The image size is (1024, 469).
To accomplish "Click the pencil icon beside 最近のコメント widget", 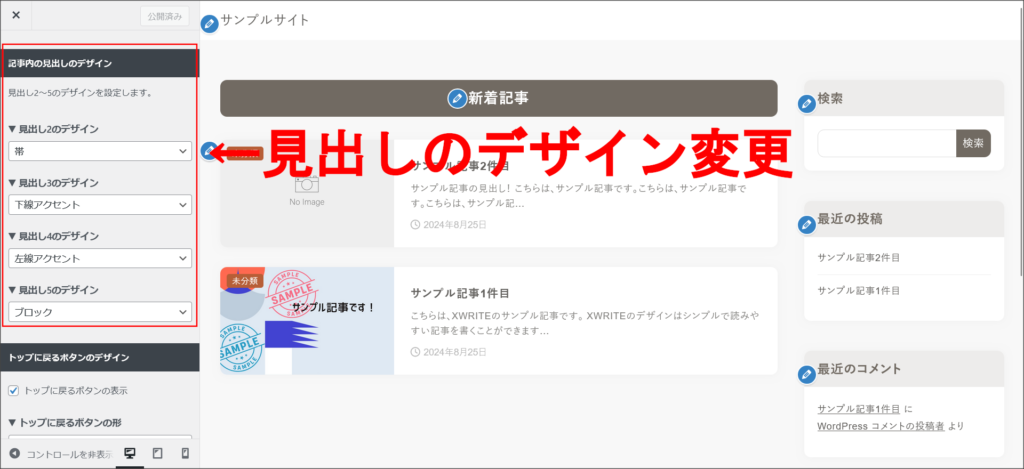I will pyautogui.click(x=807, y=375).
